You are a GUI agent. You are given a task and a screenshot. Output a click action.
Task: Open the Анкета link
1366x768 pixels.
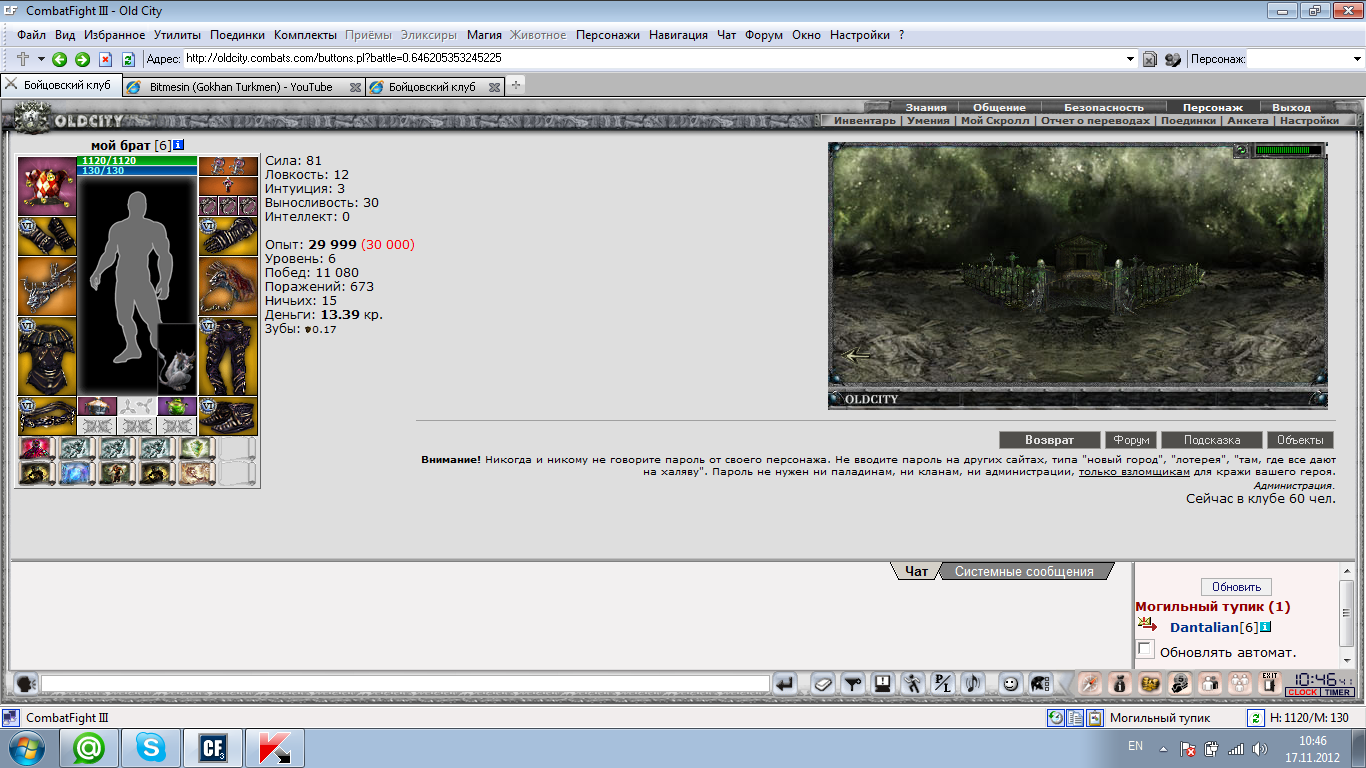point(1247,120)
